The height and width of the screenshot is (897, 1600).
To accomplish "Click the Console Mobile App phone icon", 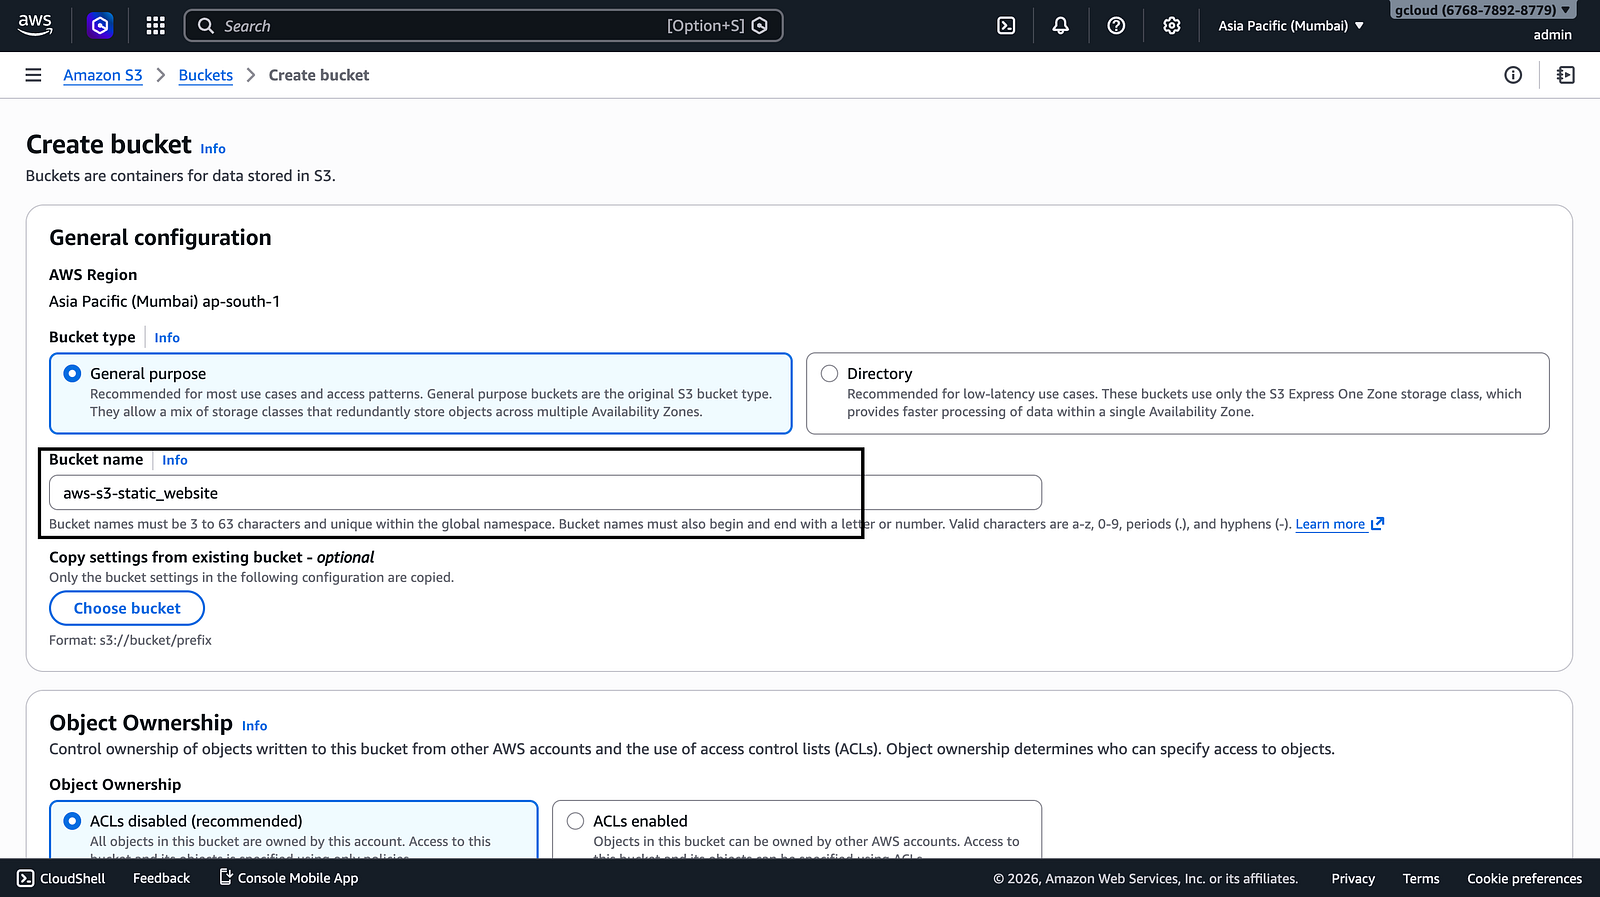I will (225, 877).
